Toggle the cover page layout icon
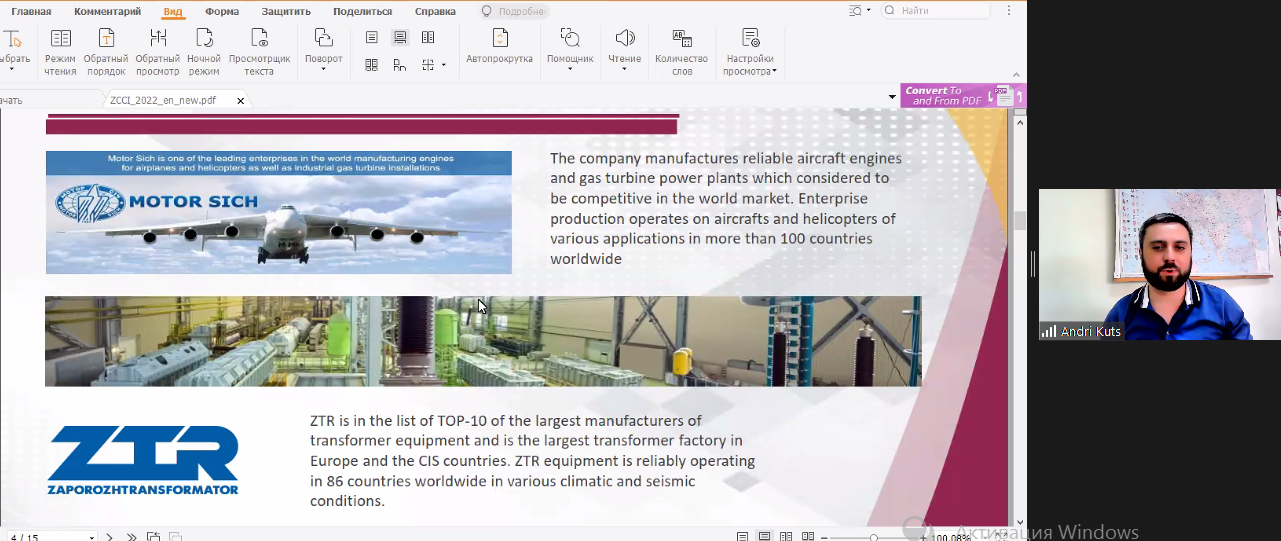 click(400, 65)
